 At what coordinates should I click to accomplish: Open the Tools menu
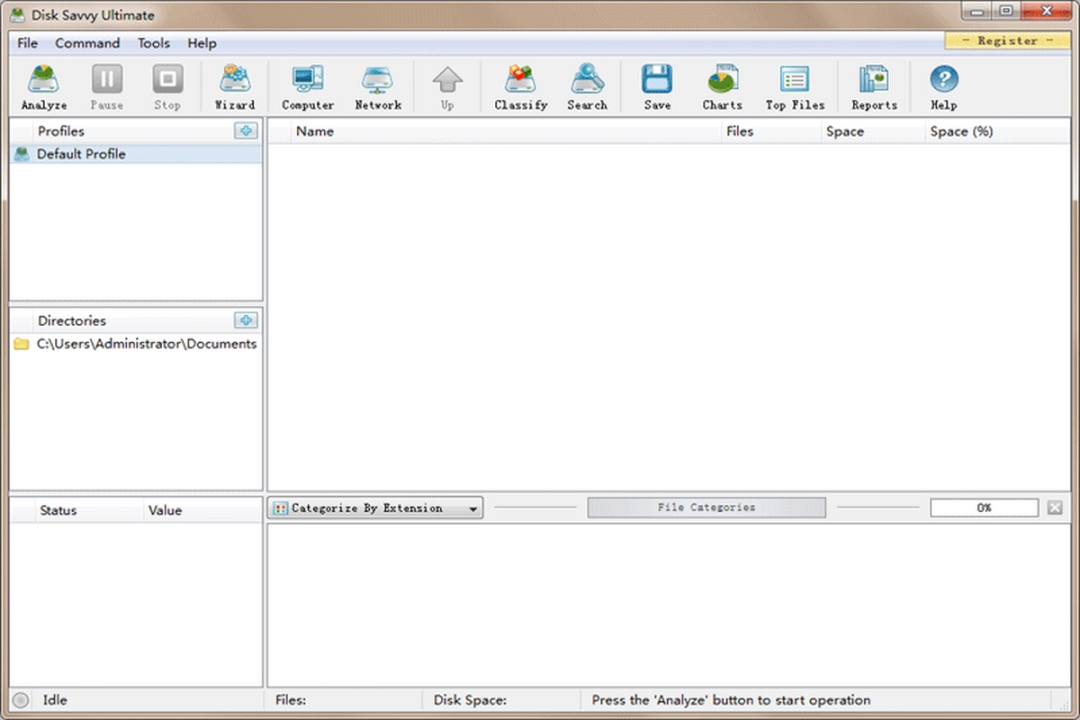click(x=153, y=43)
